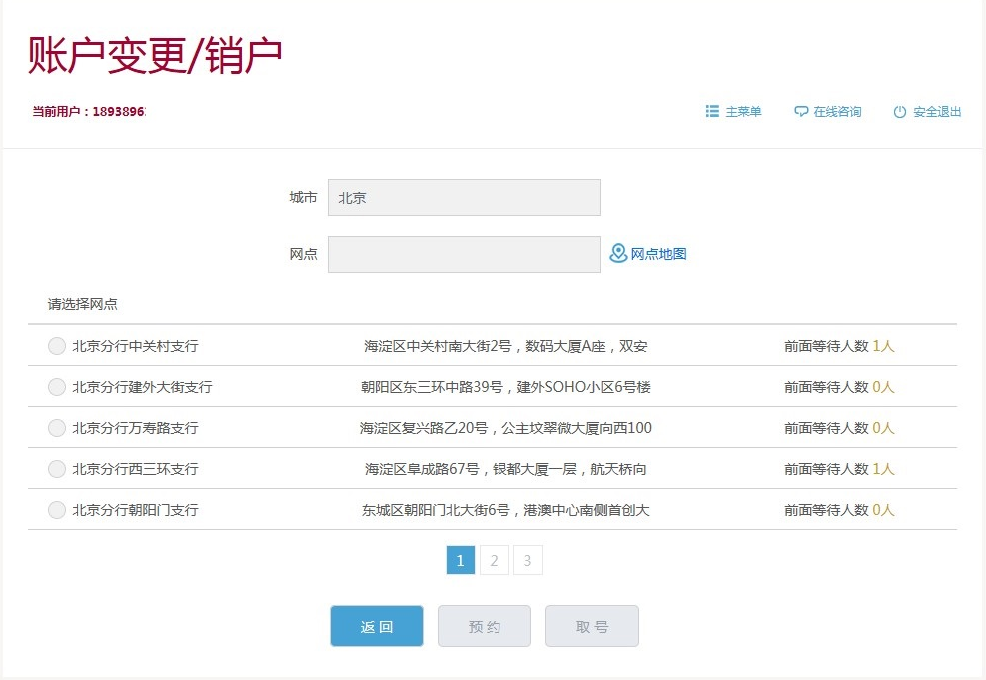Pick the 北京分行朝阳门支行 radio option
This screenshot has width=986, height=680.
tap(57, 510)
